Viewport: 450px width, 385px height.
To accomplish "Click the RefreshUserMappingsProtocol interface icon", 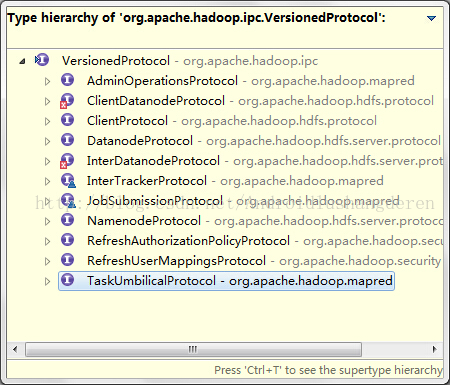I will pyautogui.click(x=67, y=260).
